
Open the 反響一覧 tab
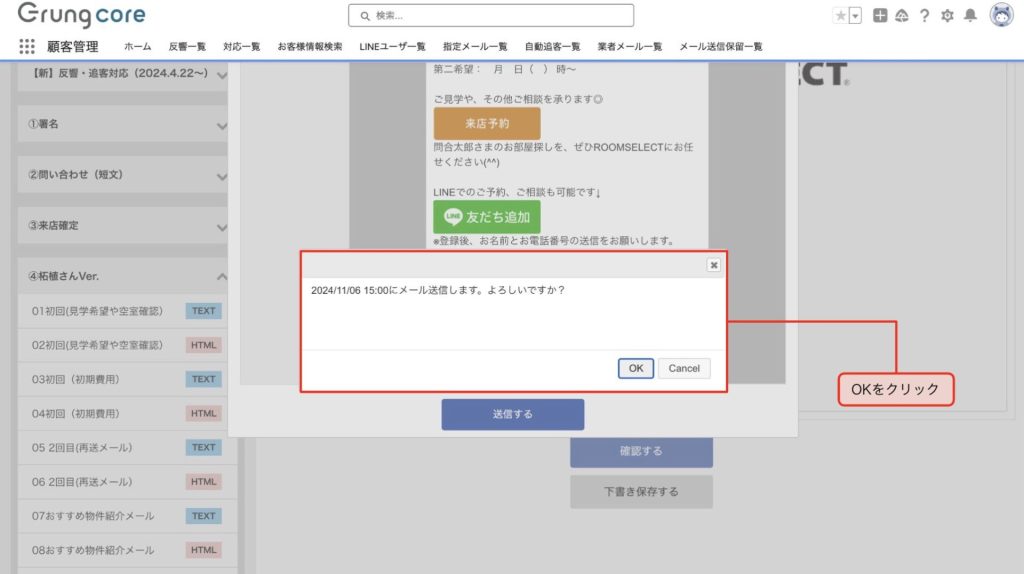pos(187,46)
